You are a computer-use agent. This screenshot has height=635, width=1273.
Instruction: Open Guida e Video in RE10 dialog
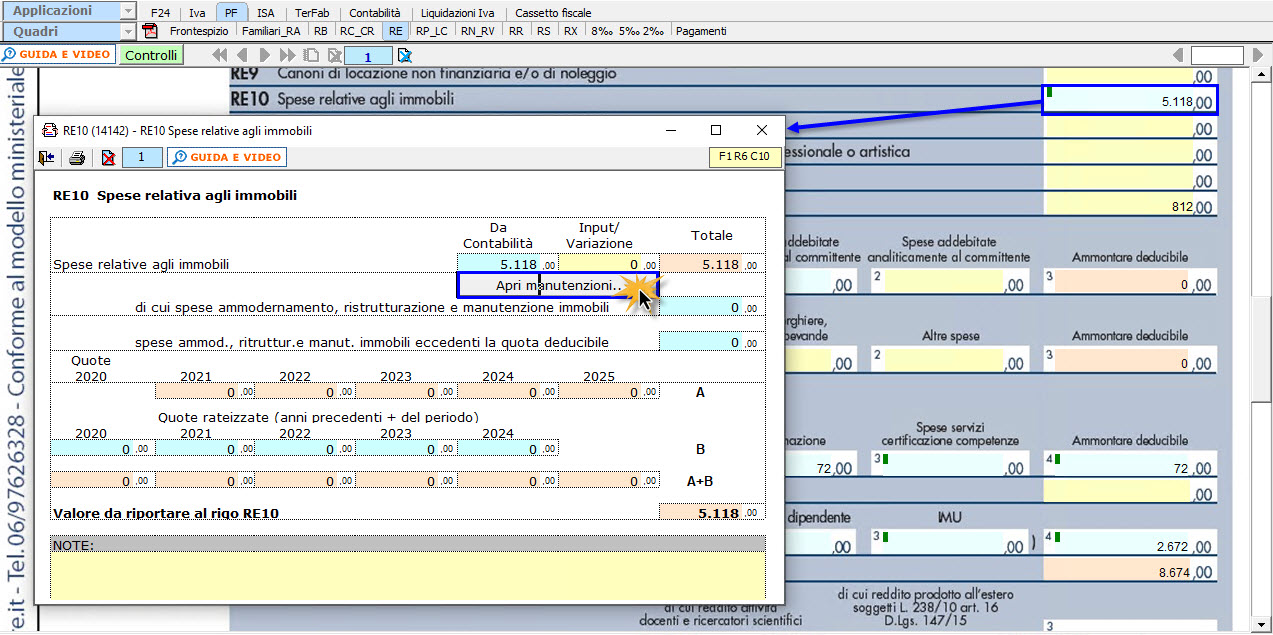[x=227, y=158]
